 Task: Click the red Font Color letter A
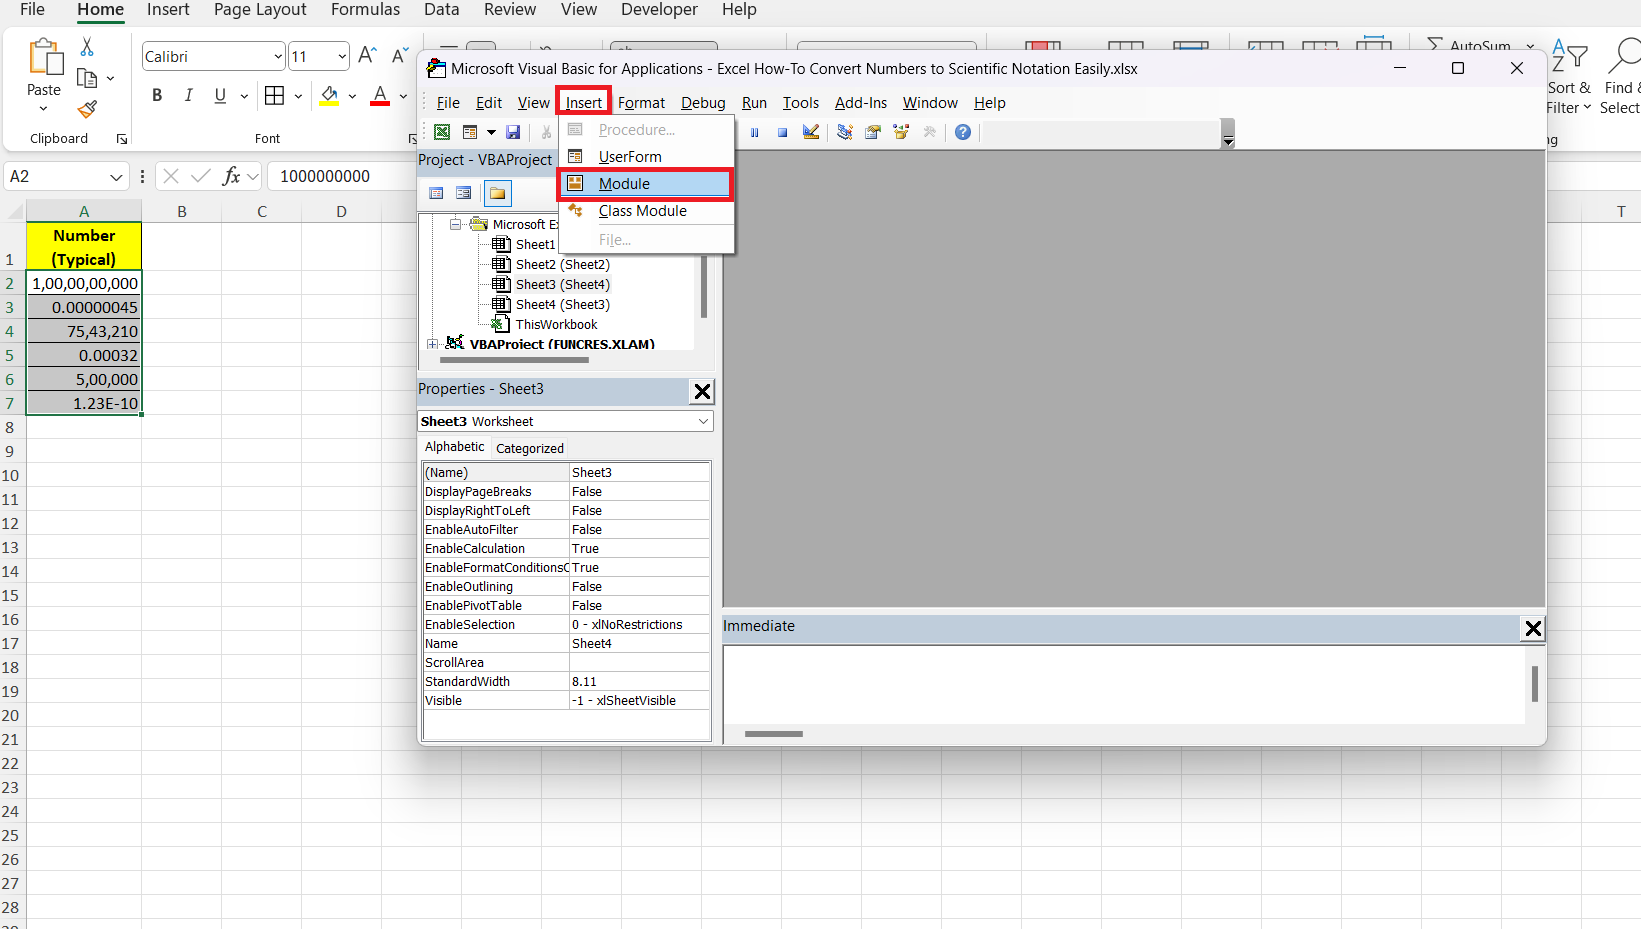380,95
